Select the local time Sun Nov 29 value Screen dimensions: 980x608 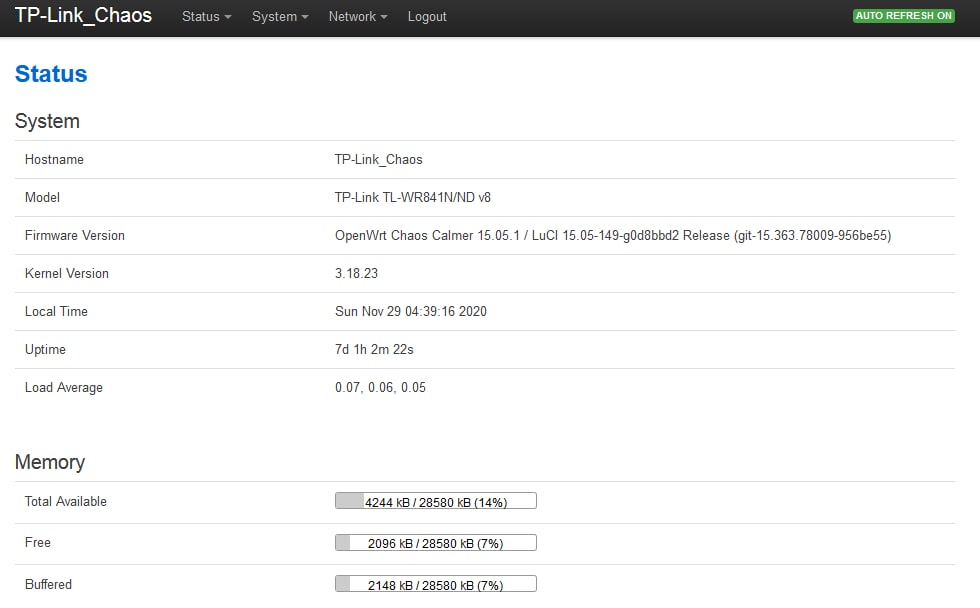411,311
